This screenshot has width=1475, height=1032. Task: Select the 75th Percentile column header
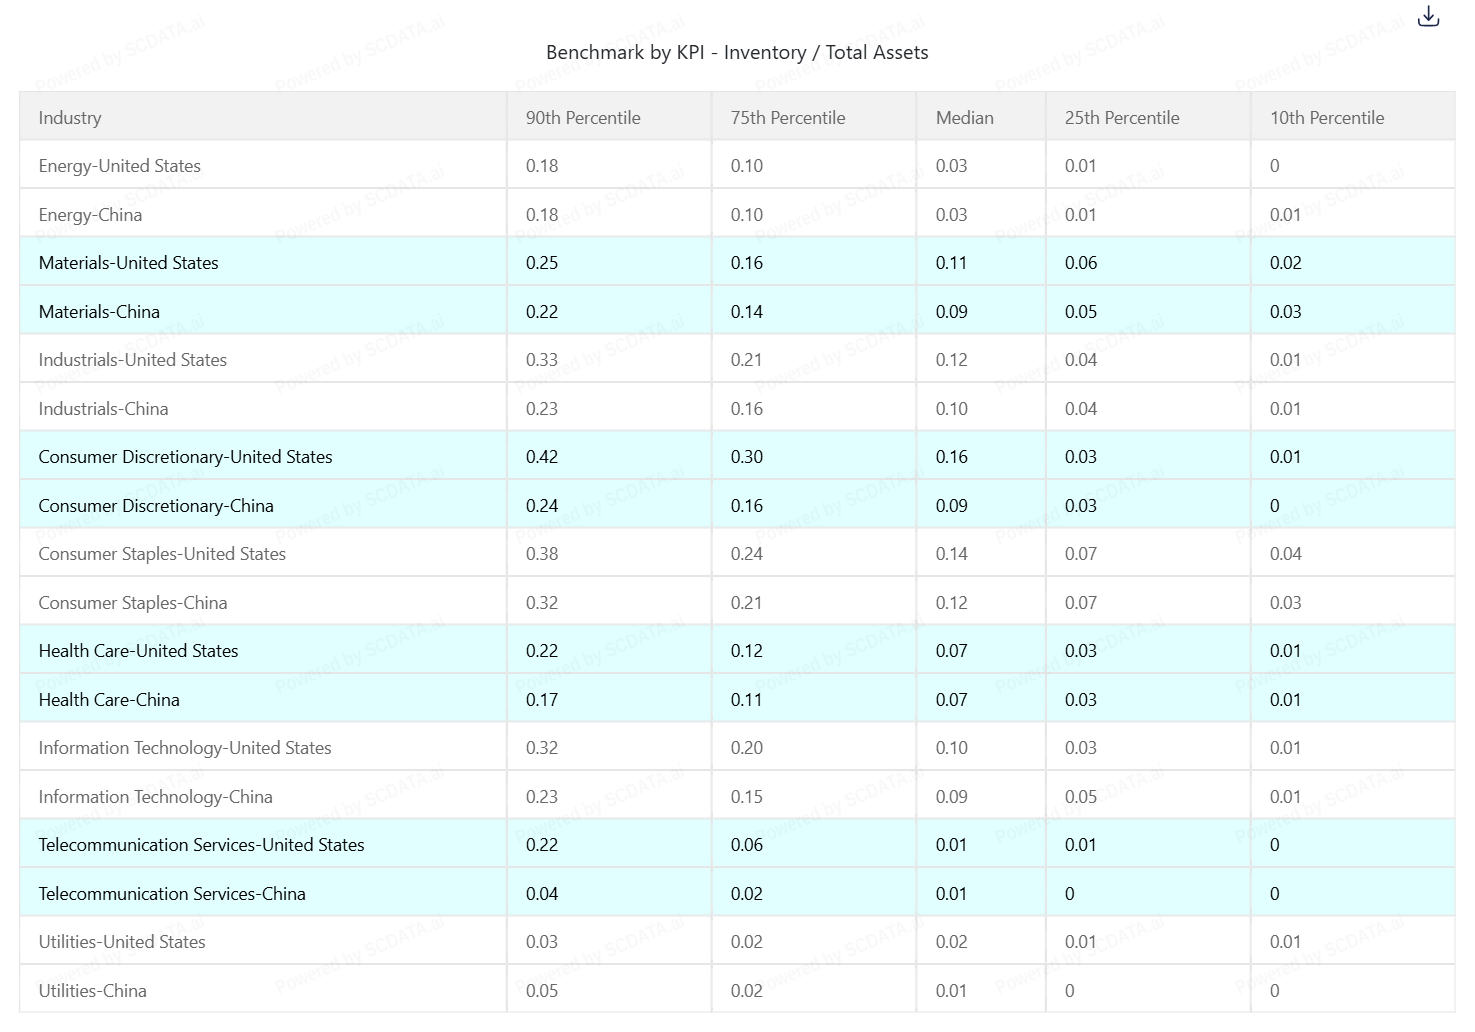point(788,118)
